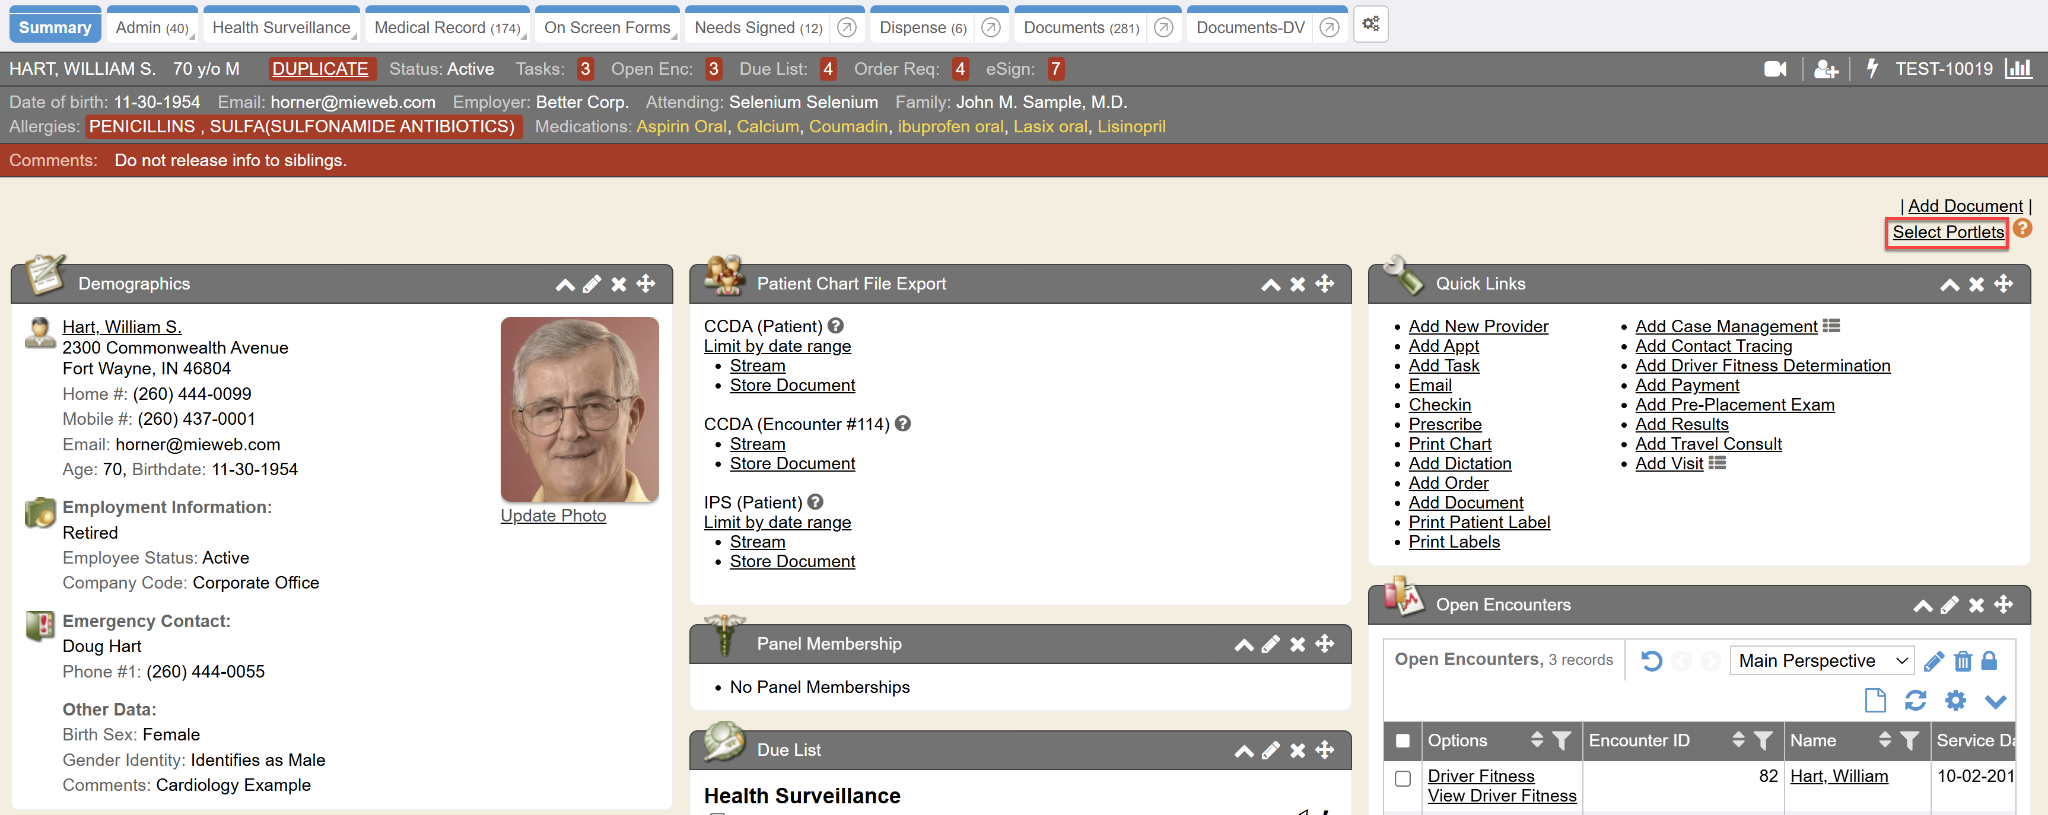Click the lock icon in Open Encounters toolbar

[x=1989, y=661]
